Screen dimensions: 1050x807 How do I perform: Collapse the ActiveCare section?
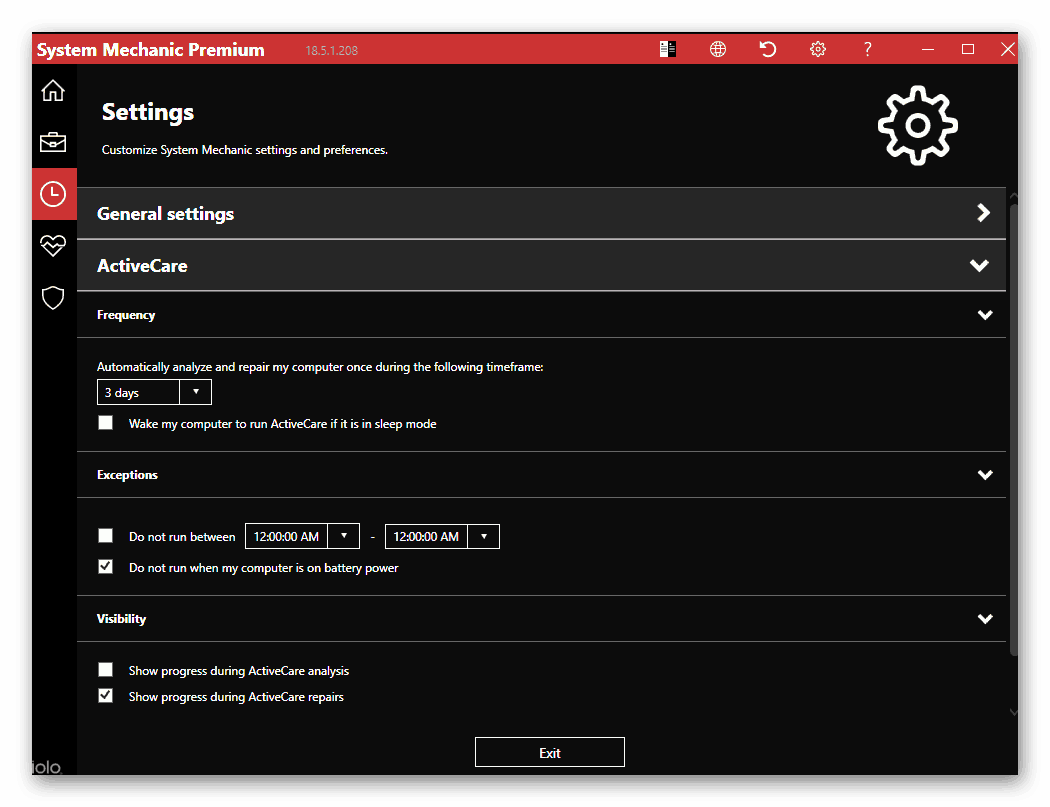click(541, 266)
